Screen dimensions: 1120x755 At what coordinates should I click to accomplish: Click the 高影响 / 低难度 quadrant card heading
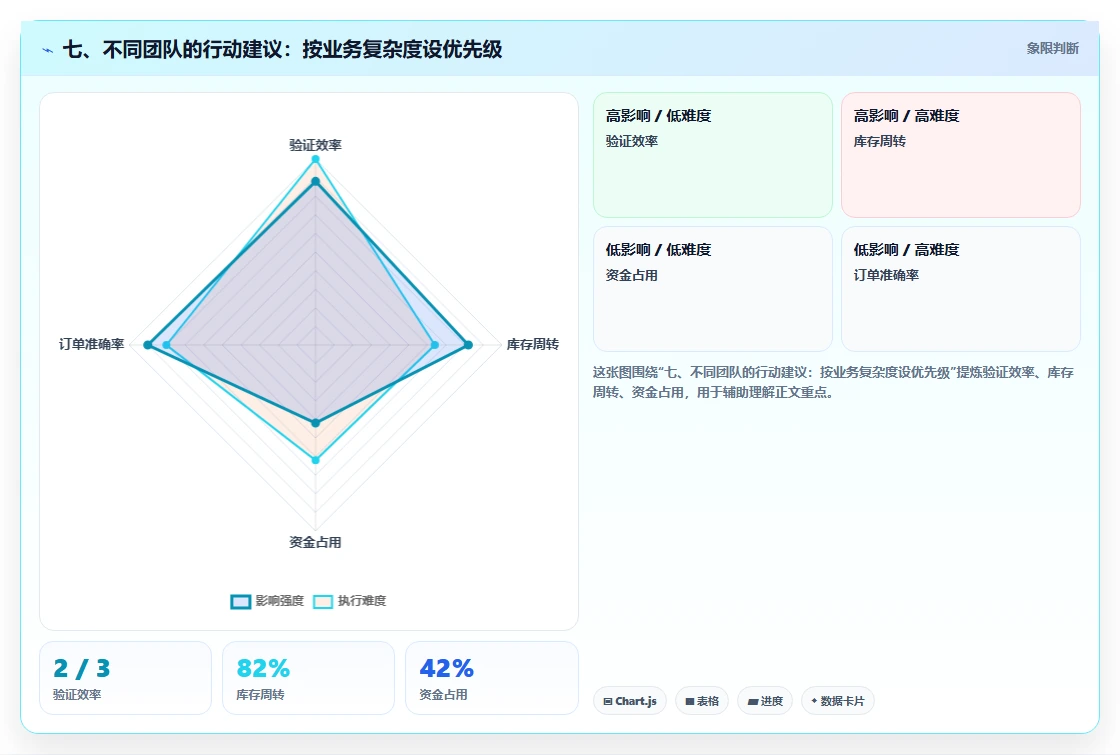659,116
